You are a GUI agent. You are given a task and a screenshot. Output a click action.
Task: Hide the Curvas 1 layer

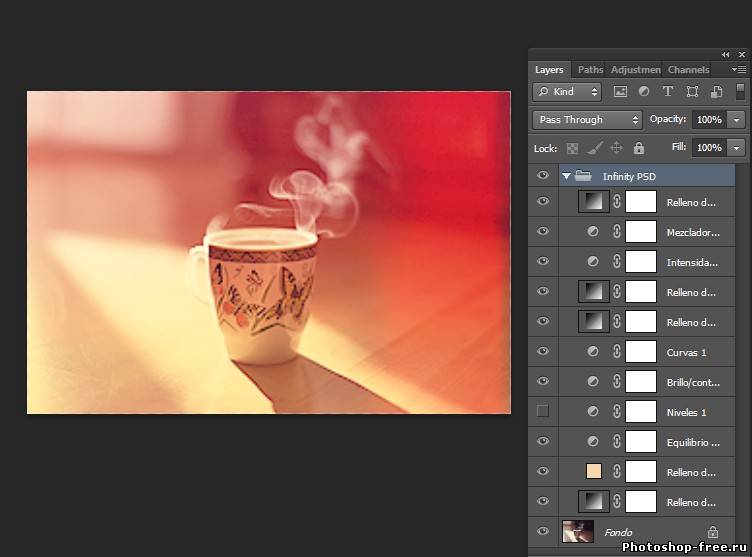(x=543, y=351)
